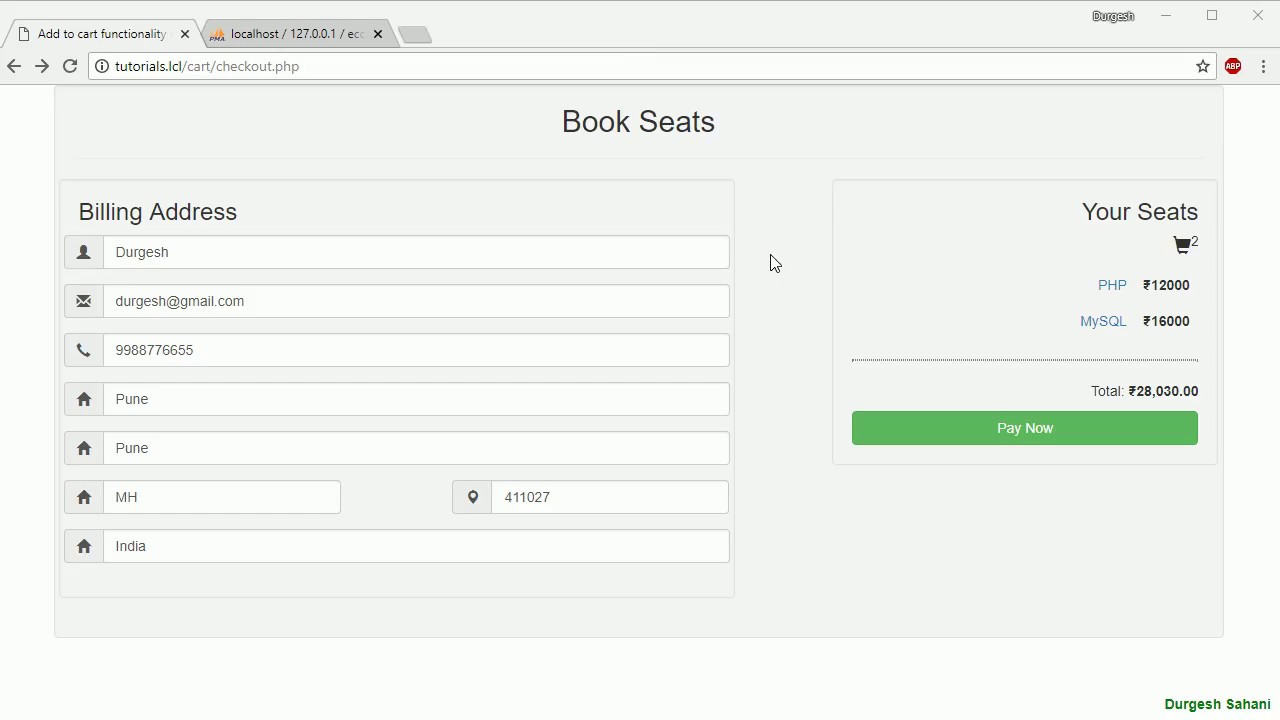Viewport: 1280px width, 720px height.
Task: Click the browser forward arrow
Action: pyautogui.click(x=42, y=66)
